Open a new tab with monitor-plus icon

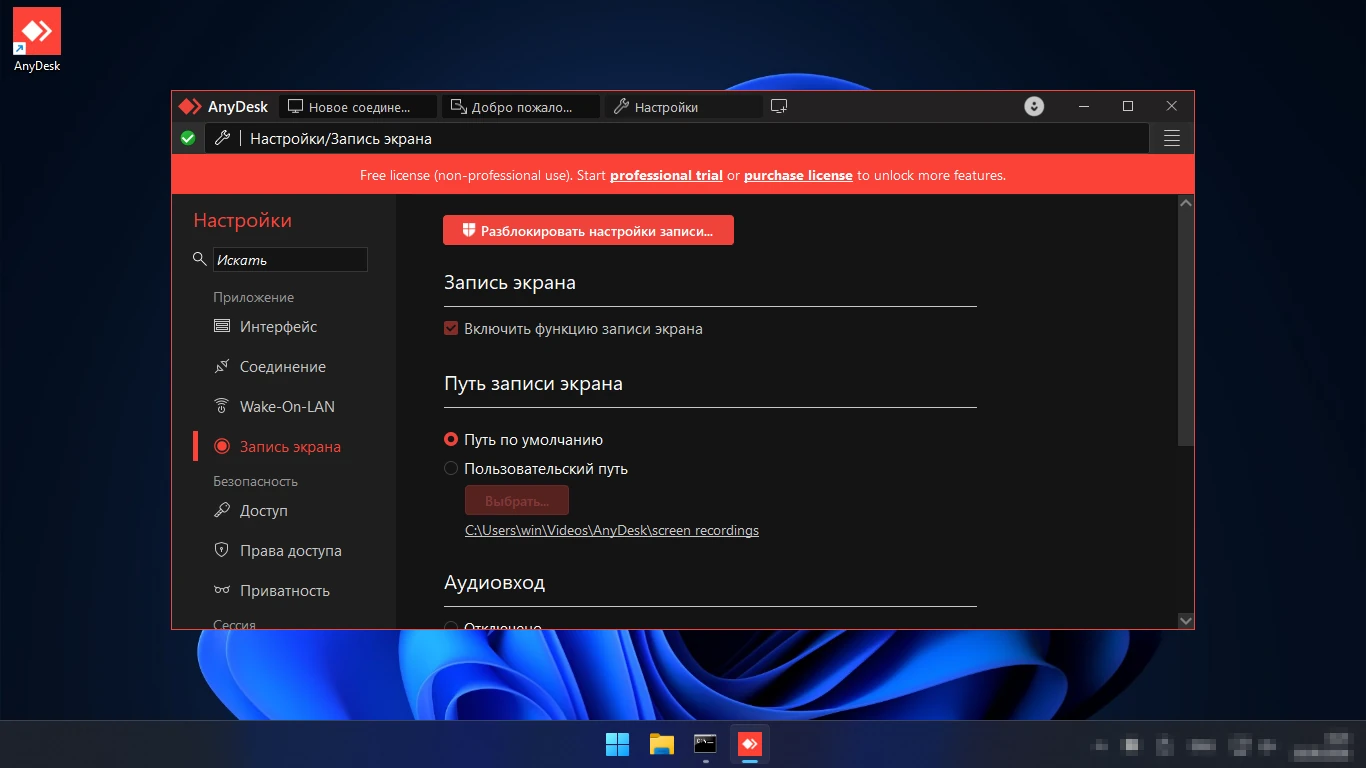click(x=779, y=107)
